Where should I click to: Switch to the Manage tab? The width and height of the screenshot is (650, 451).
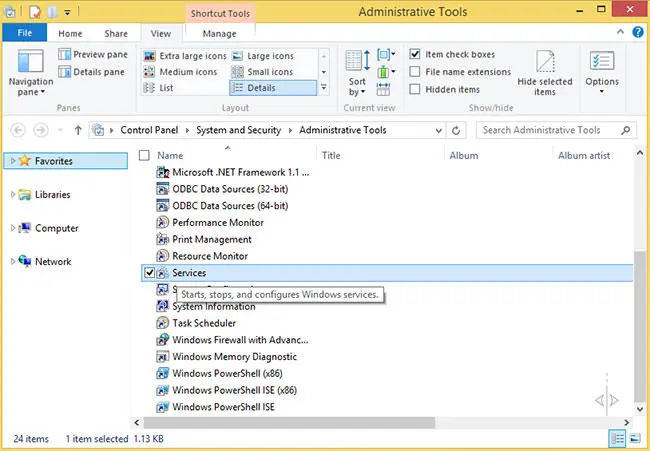point(219,34)
